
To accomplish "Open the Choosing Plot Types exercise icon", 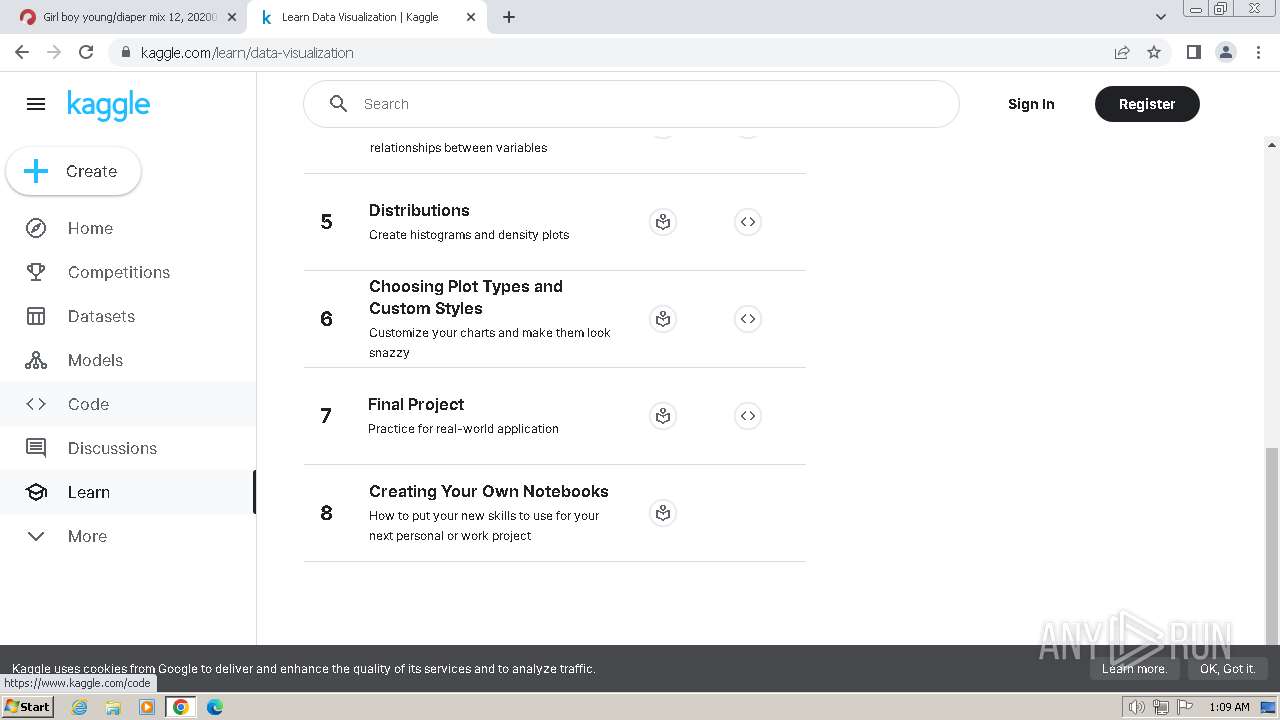I will (748, 319).
